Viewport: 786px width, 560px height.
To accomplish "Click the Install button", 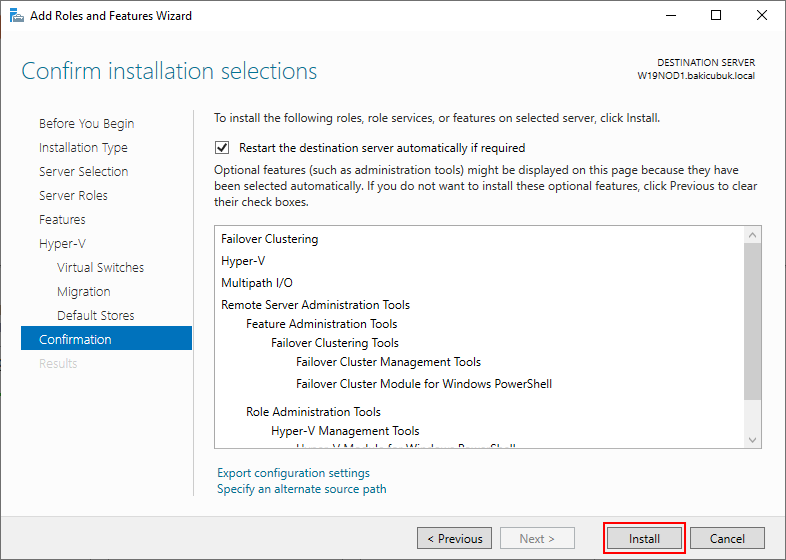I will point(644,538).
